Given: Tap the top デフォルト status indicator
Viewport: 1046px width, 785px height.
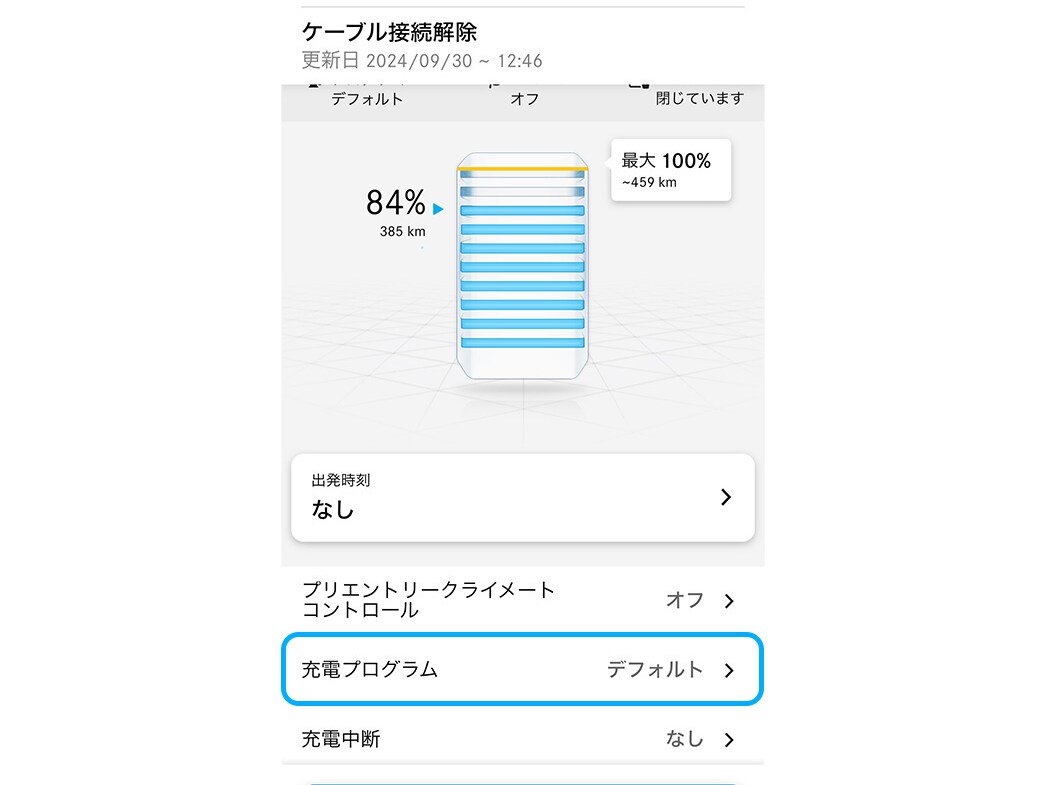Looking at the screenshot, I should coord(367,98).
